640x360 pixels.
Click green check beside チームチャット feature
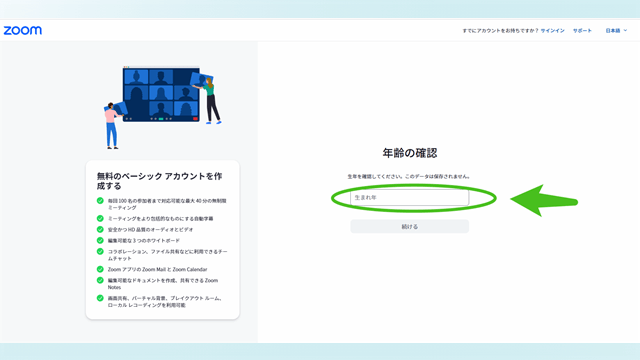(x=100, y=251)
